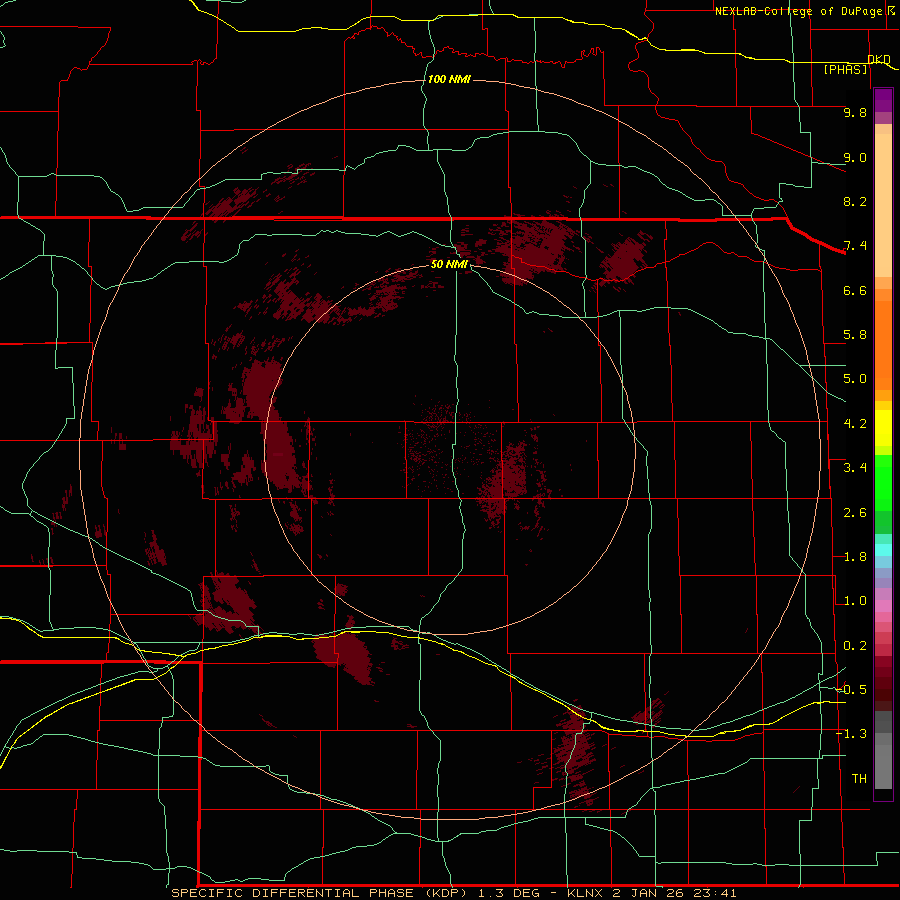Pick the pink segment of the color bar
Image resolution: width=900 pixels, height=900 pixels.
click(883, 606)
